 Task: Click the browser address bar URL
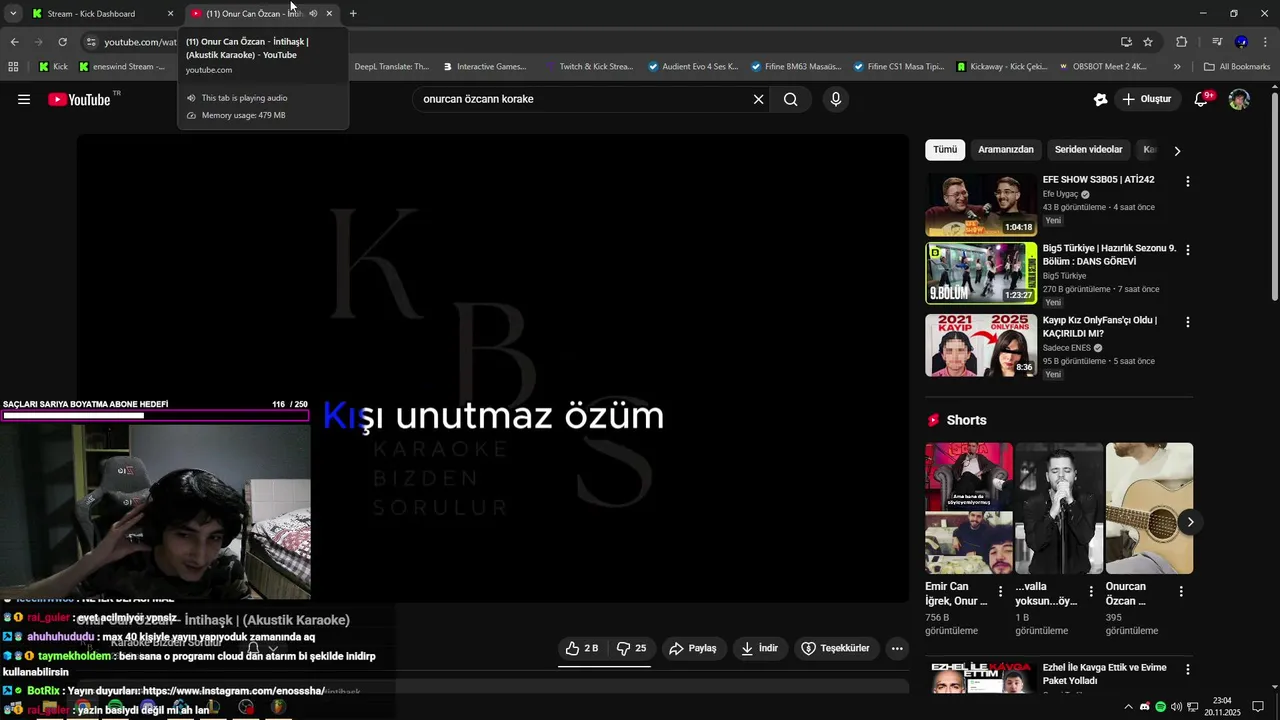click(x=140, y=42)
